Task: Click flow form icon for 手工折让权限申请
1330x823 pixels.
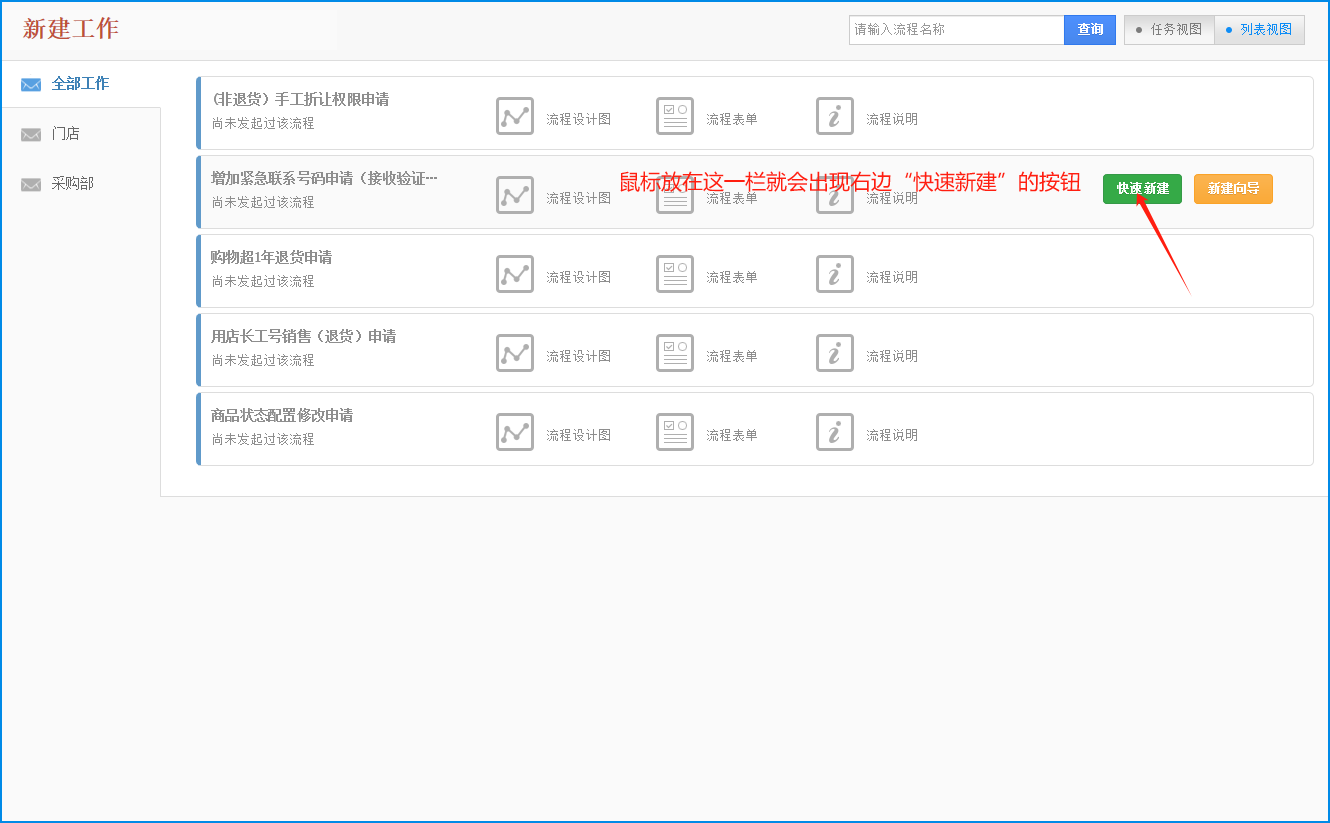Action: (675, 116)
